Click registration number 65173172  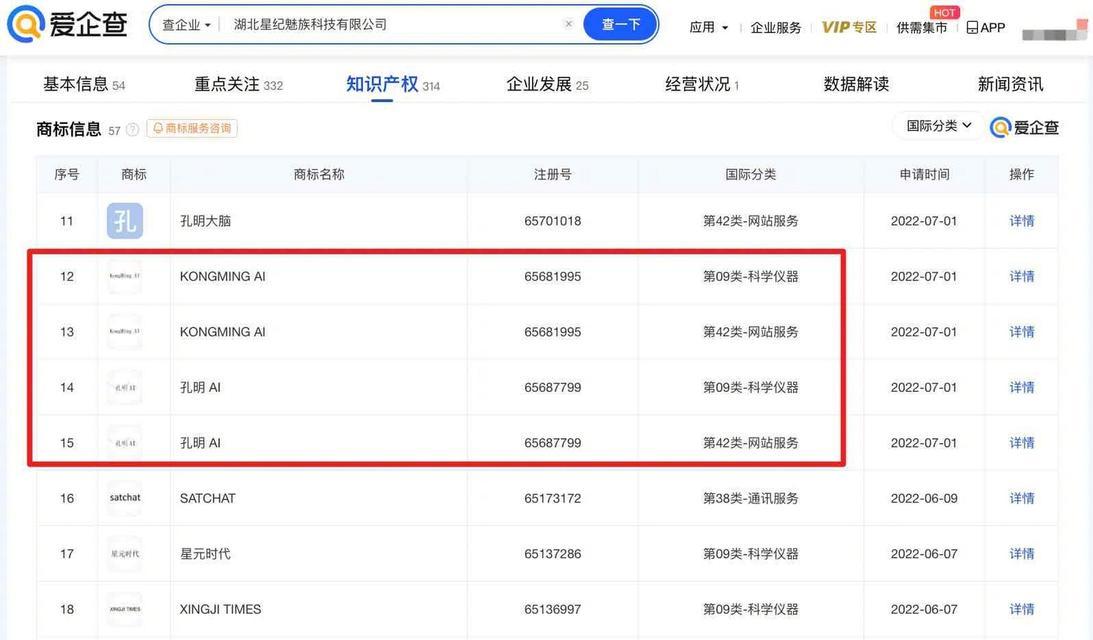553,498
